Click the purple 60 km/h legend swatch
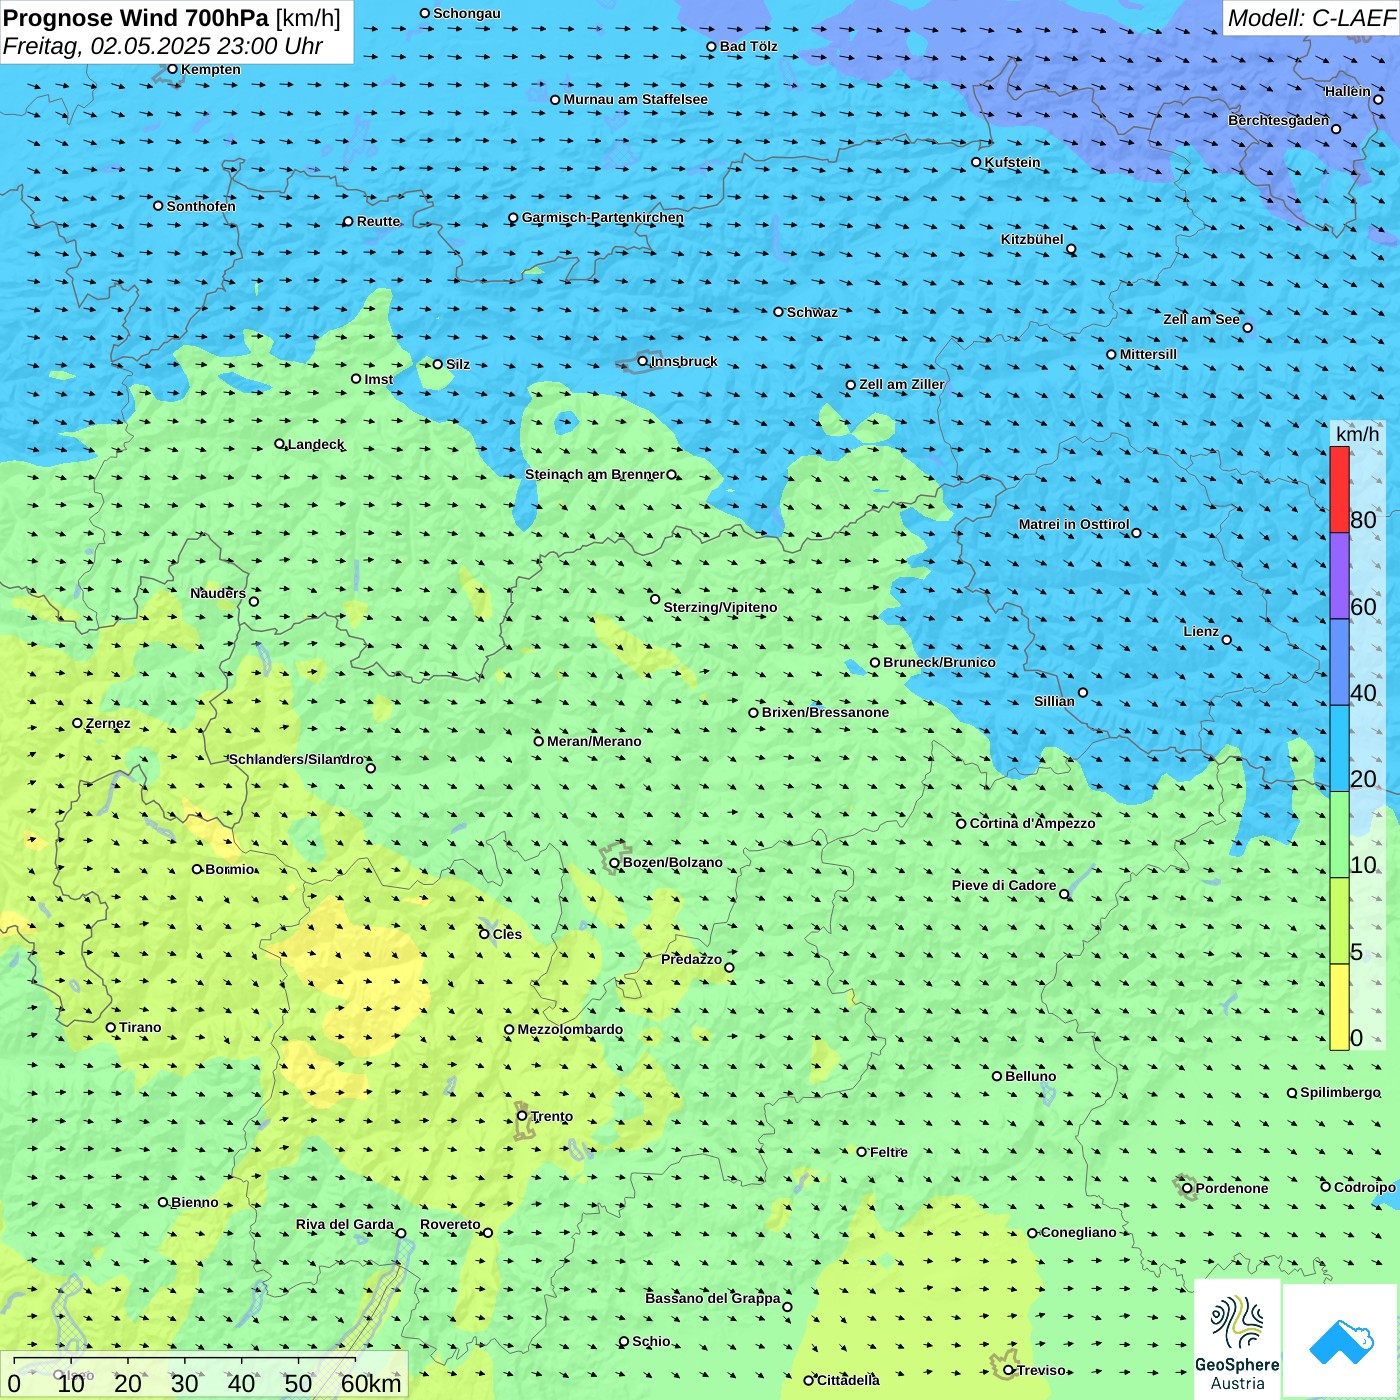 click(x=1339, y=575)
